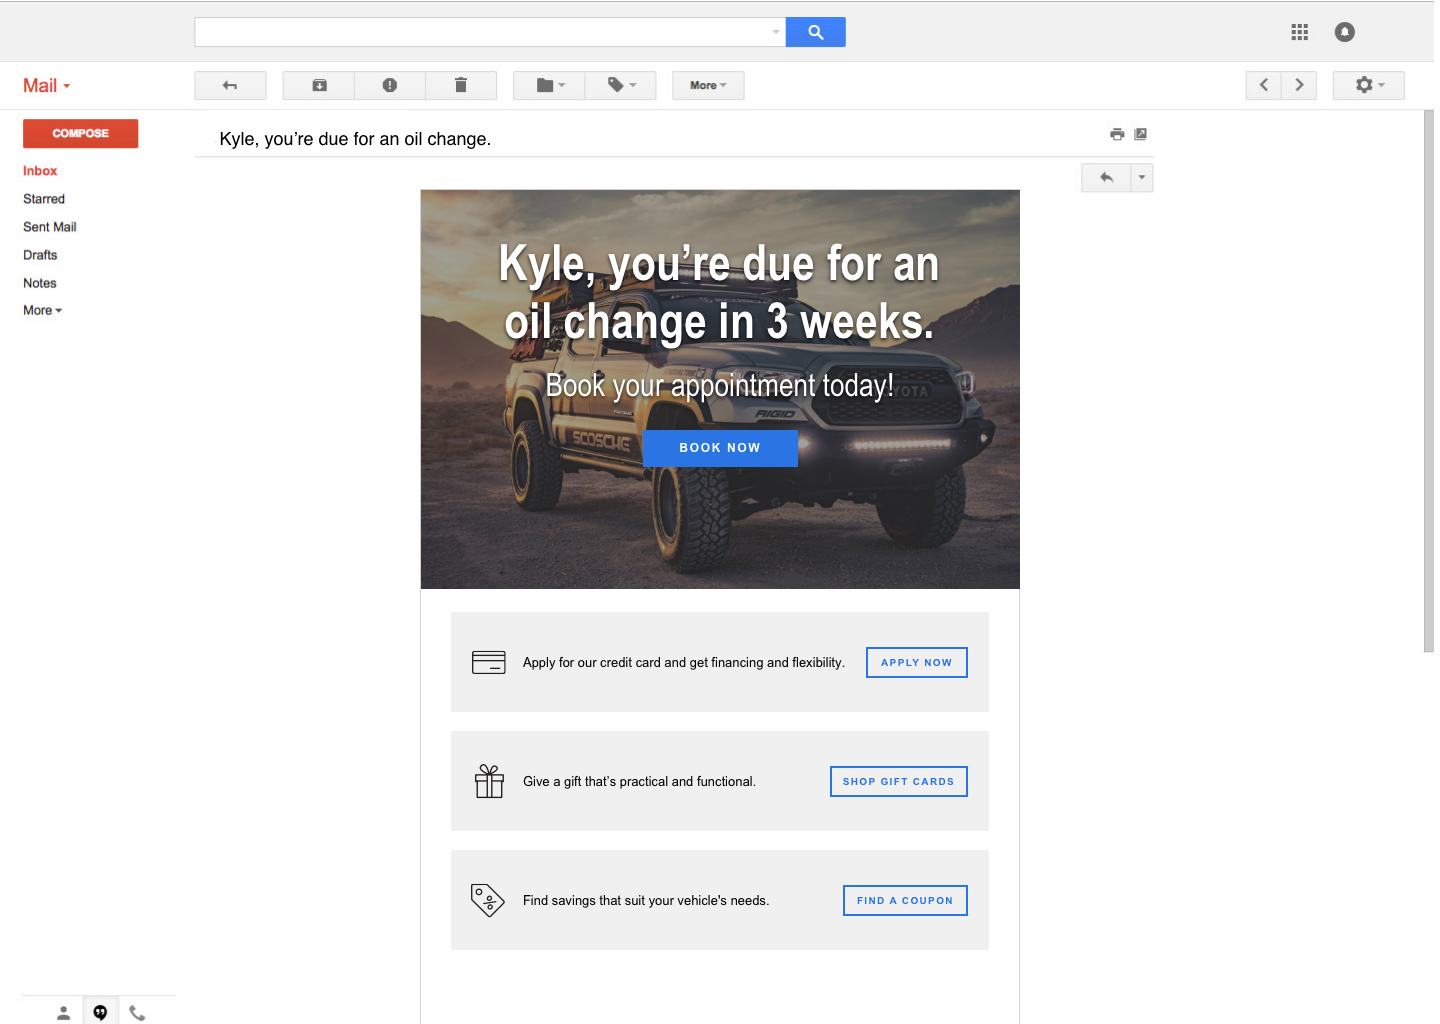Open the apps grid icon
The image size is (1440, 1024).
[x=1299, y=32]
